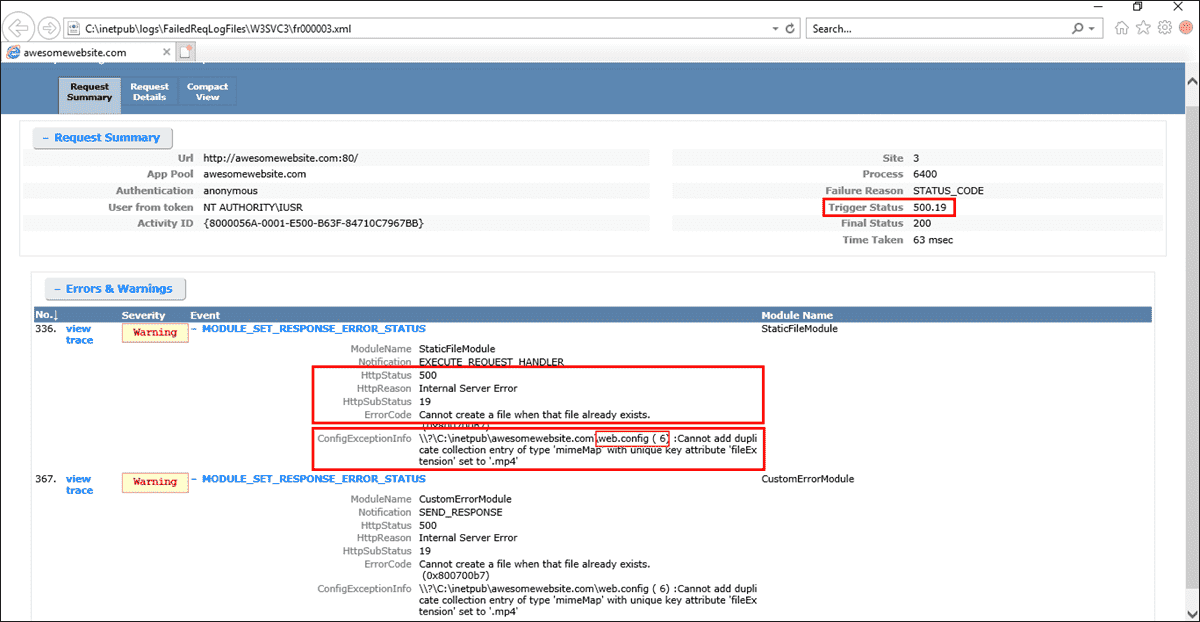Refresh the page using the reload icon
The width and height of the screenshot is (1200, 622).
pos(790,28)
